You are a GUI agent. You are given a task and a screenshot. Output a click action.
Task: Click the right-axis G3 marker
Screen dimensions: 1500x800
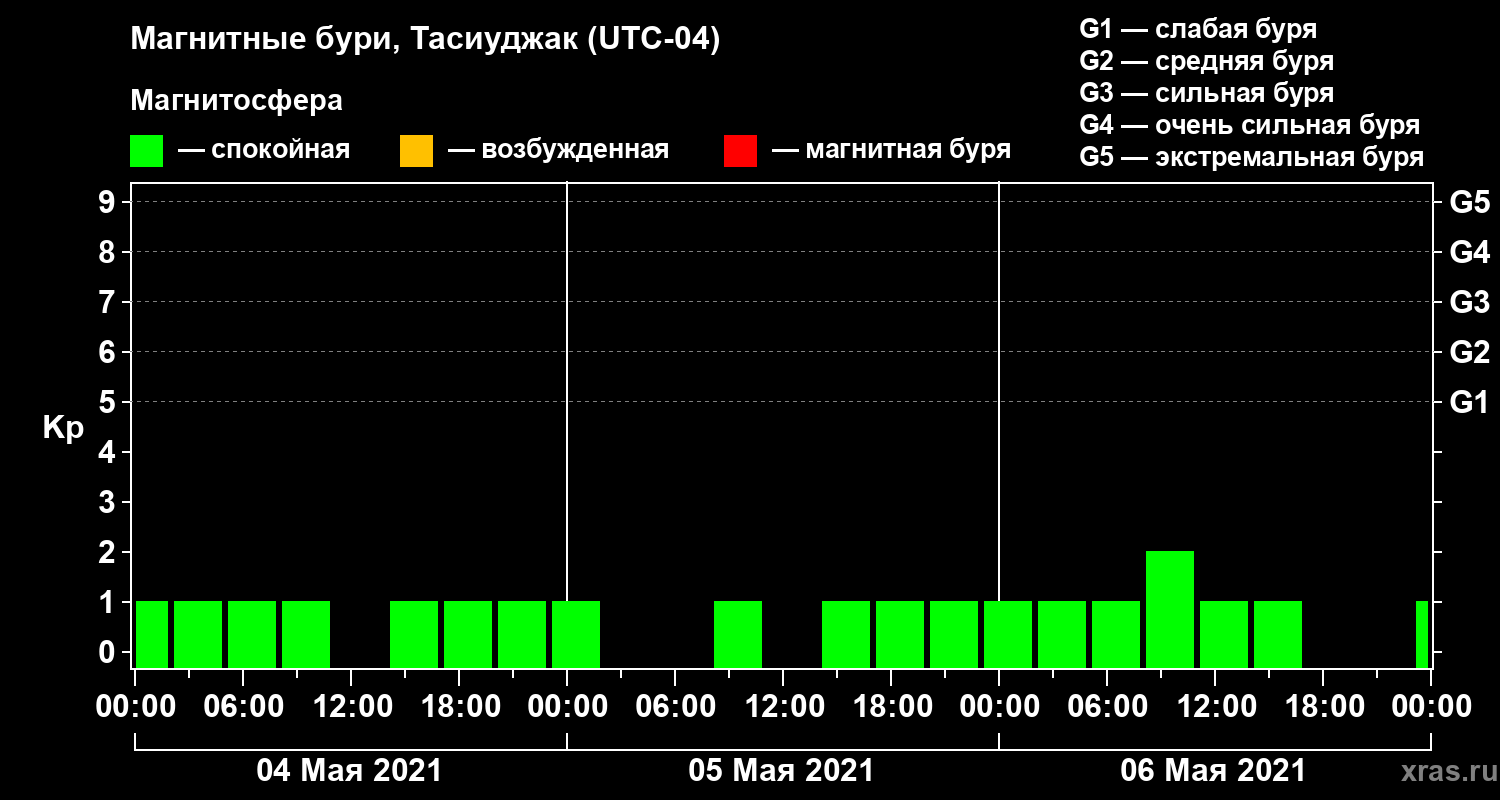click(x=1469, y=302)
